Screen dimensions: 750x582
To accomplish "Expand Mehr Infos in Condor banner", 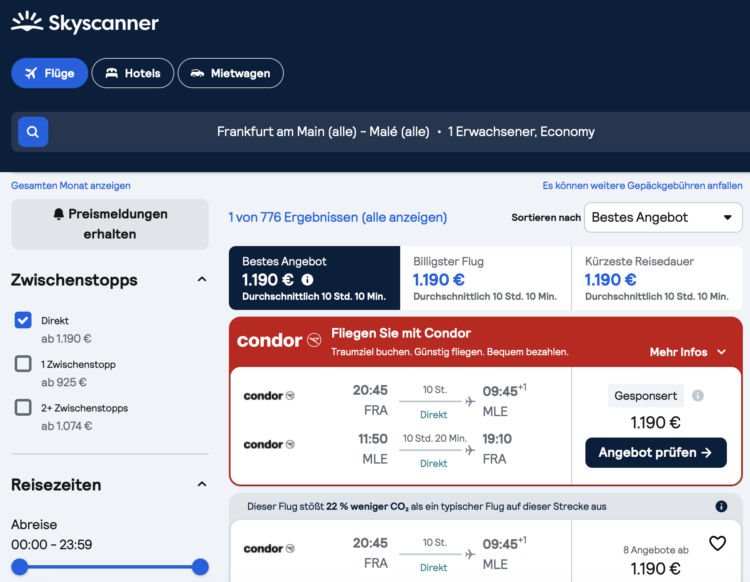I will 688,352.
